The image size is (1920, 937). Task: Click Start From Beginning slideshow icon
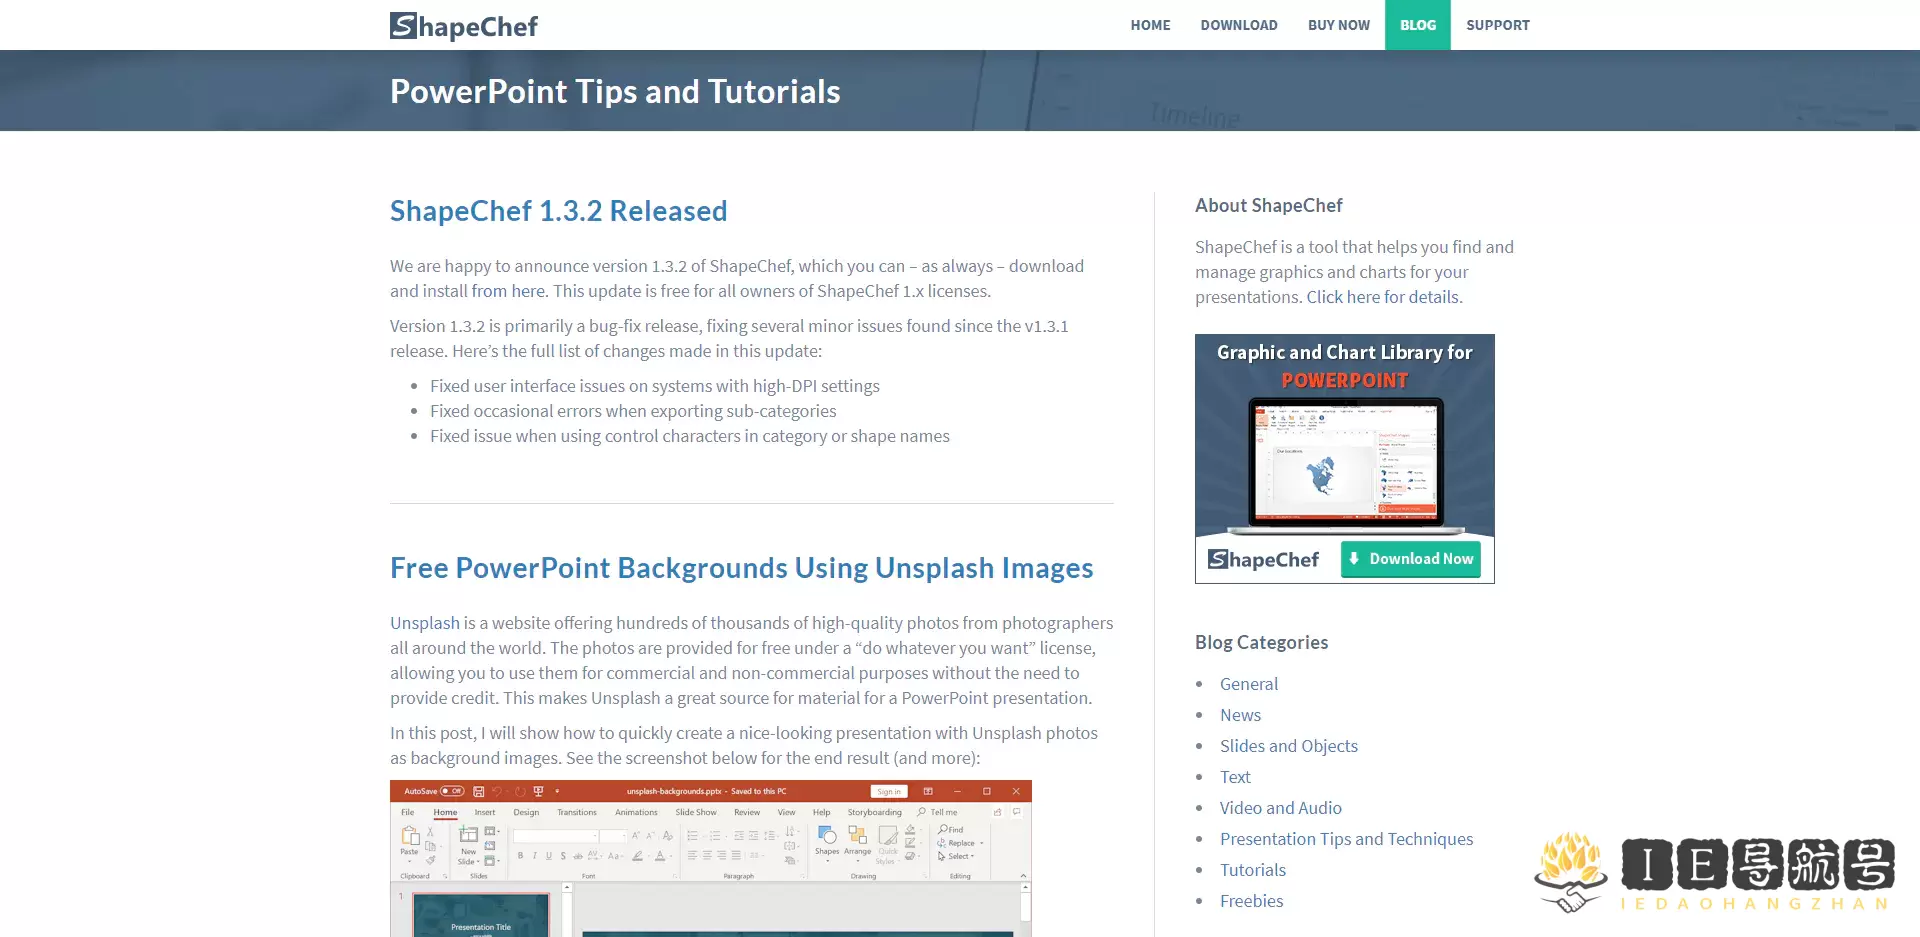click(x=538, y=791)
